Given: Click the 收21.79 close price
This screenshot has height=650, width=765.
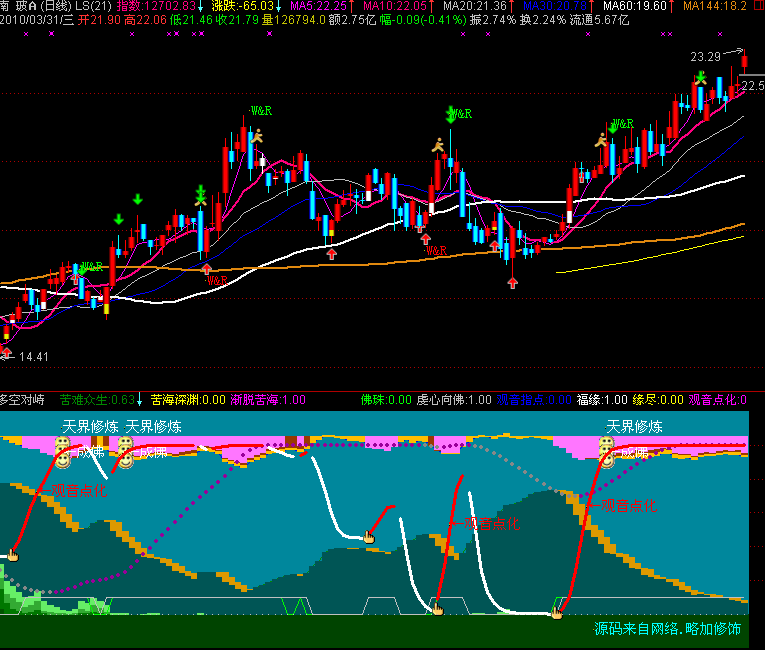Looking at the screenshot, I should 237,20.
